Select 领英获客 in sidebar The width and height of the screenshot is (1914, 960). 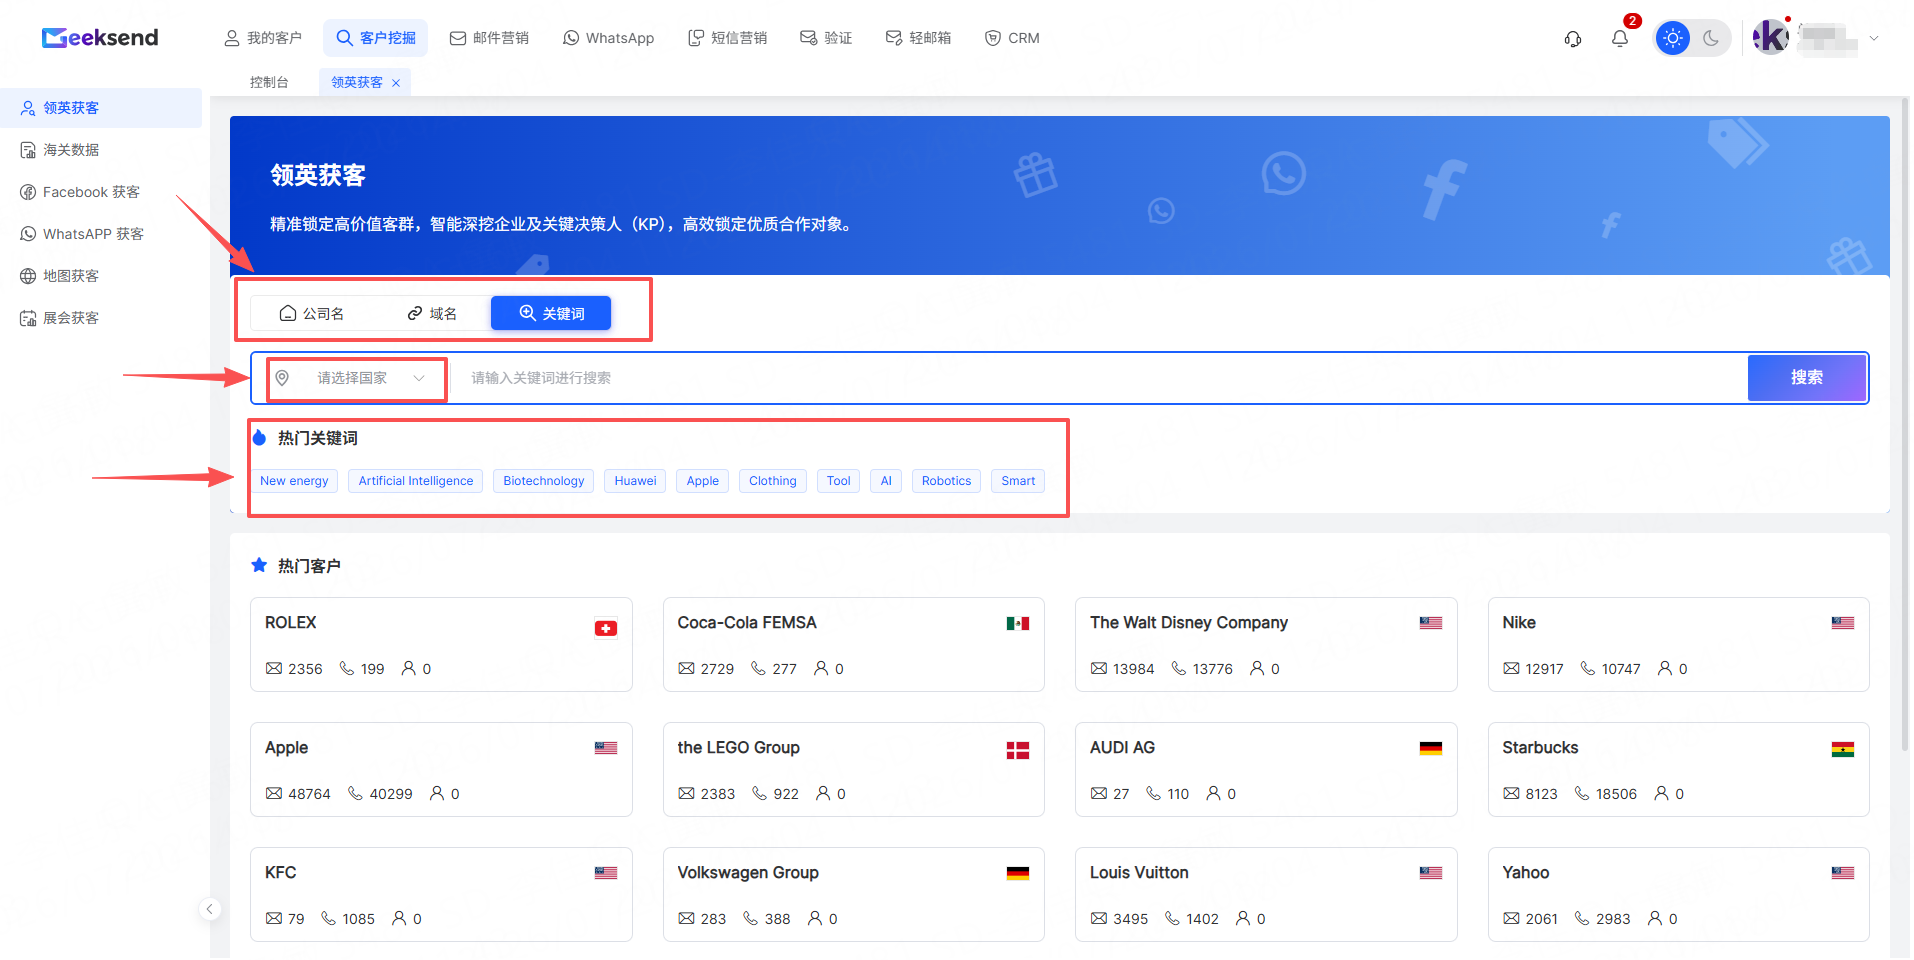tap(101, 108)
